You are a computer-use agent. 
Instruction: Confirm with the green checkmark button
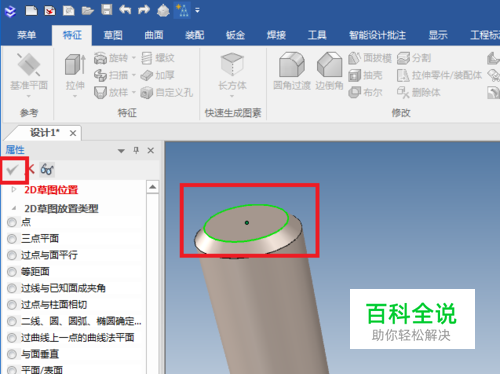13,170
